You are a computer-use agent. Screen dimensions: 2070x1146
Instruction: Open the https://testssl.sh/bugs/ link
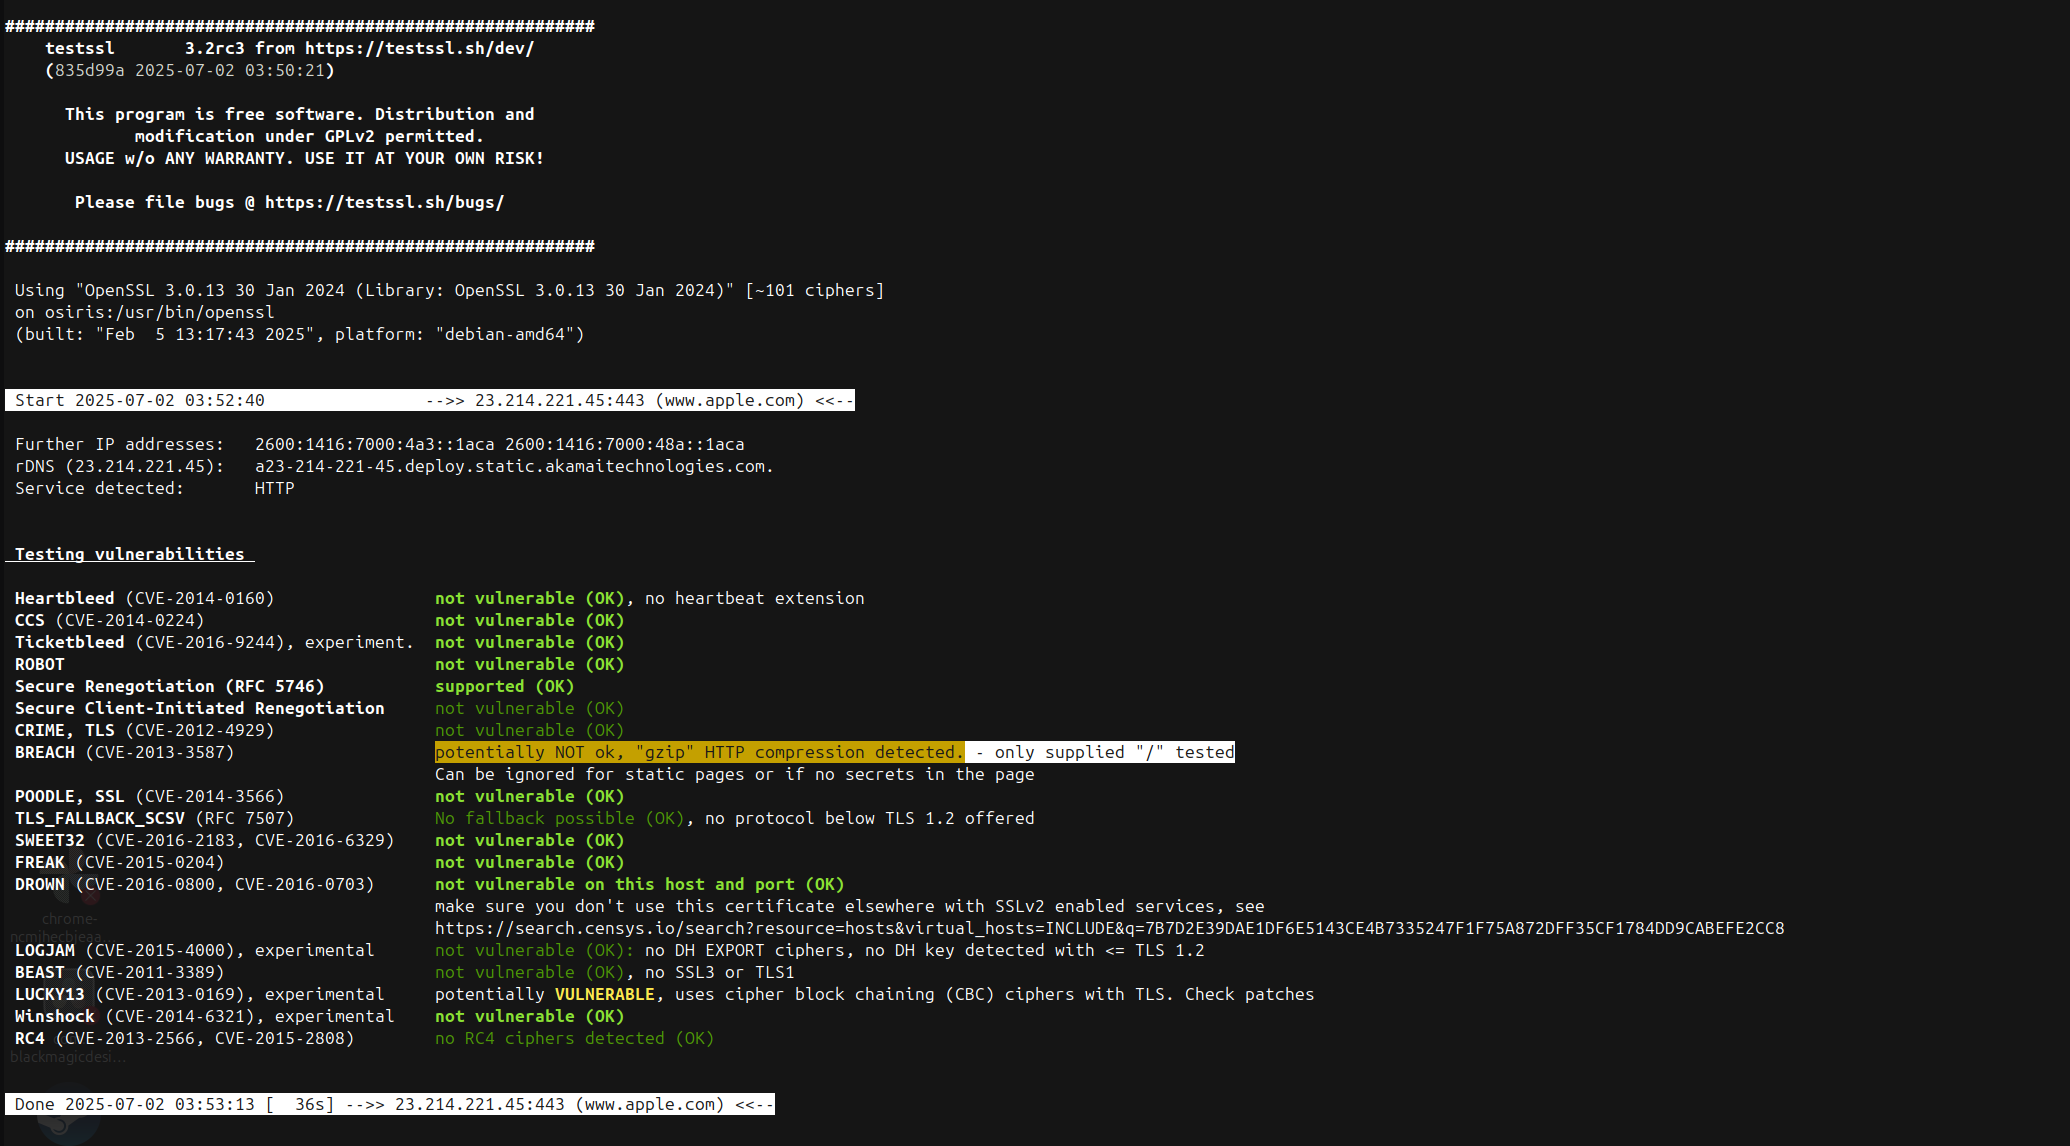click(384, 202)
